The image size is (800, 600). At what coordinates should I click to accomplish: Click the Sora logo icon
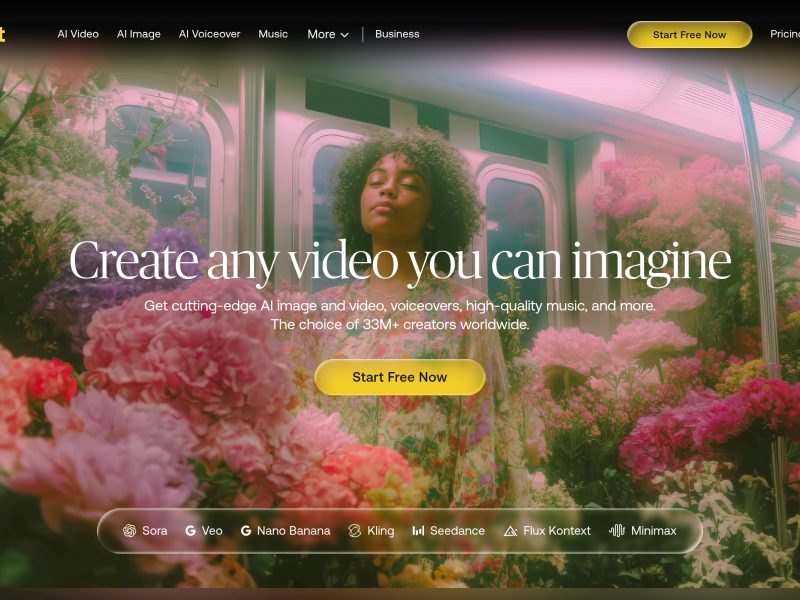pos(129,531)
